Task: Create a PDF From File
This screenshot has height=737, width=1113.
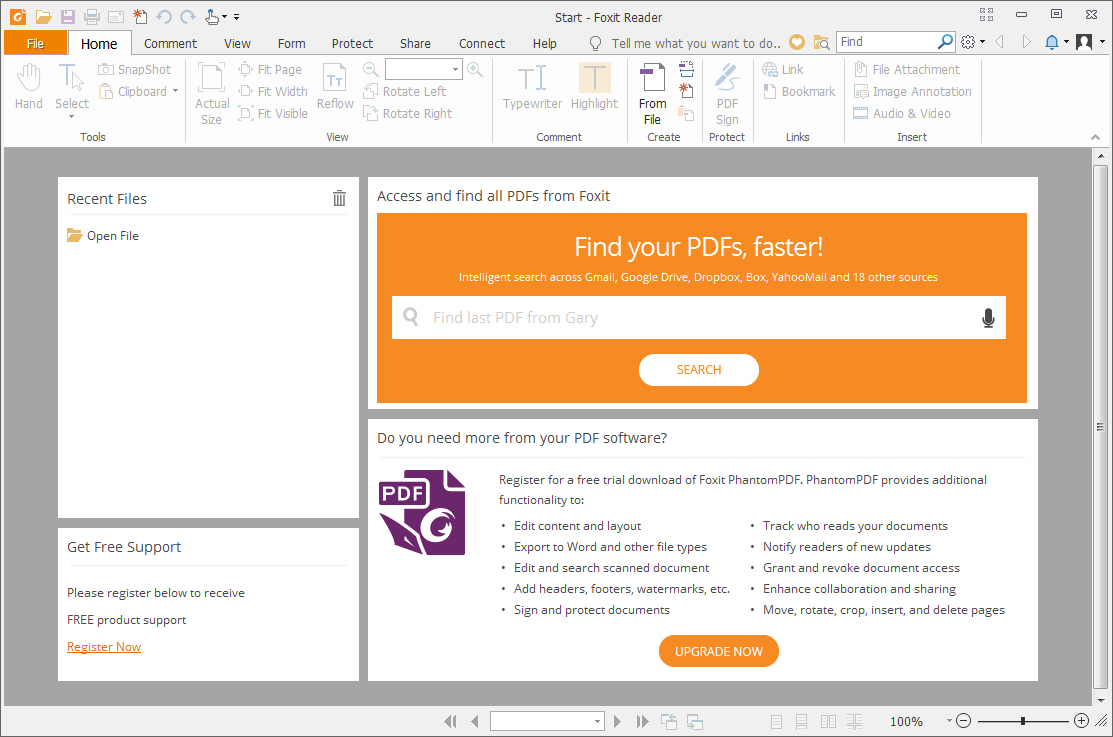Action: (x=652, y=95)
